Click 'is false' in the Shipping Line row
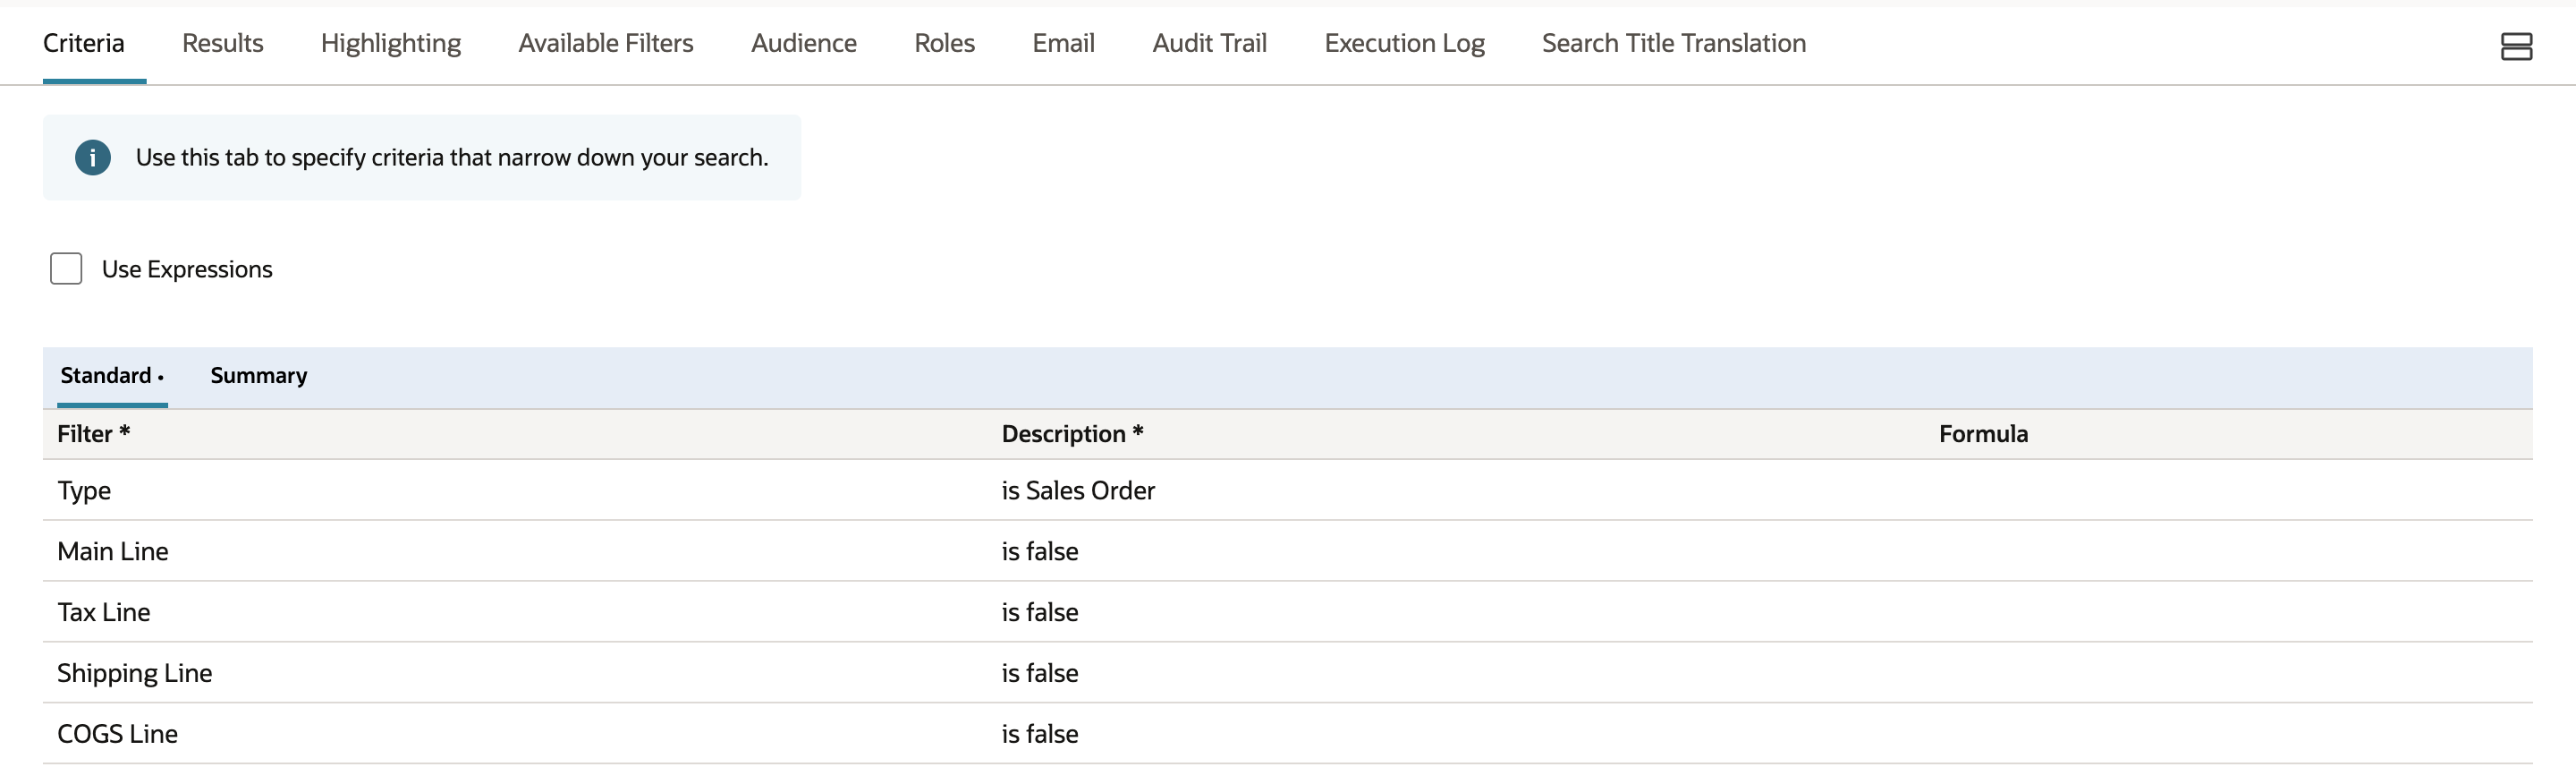 (x=1040, y=673)
